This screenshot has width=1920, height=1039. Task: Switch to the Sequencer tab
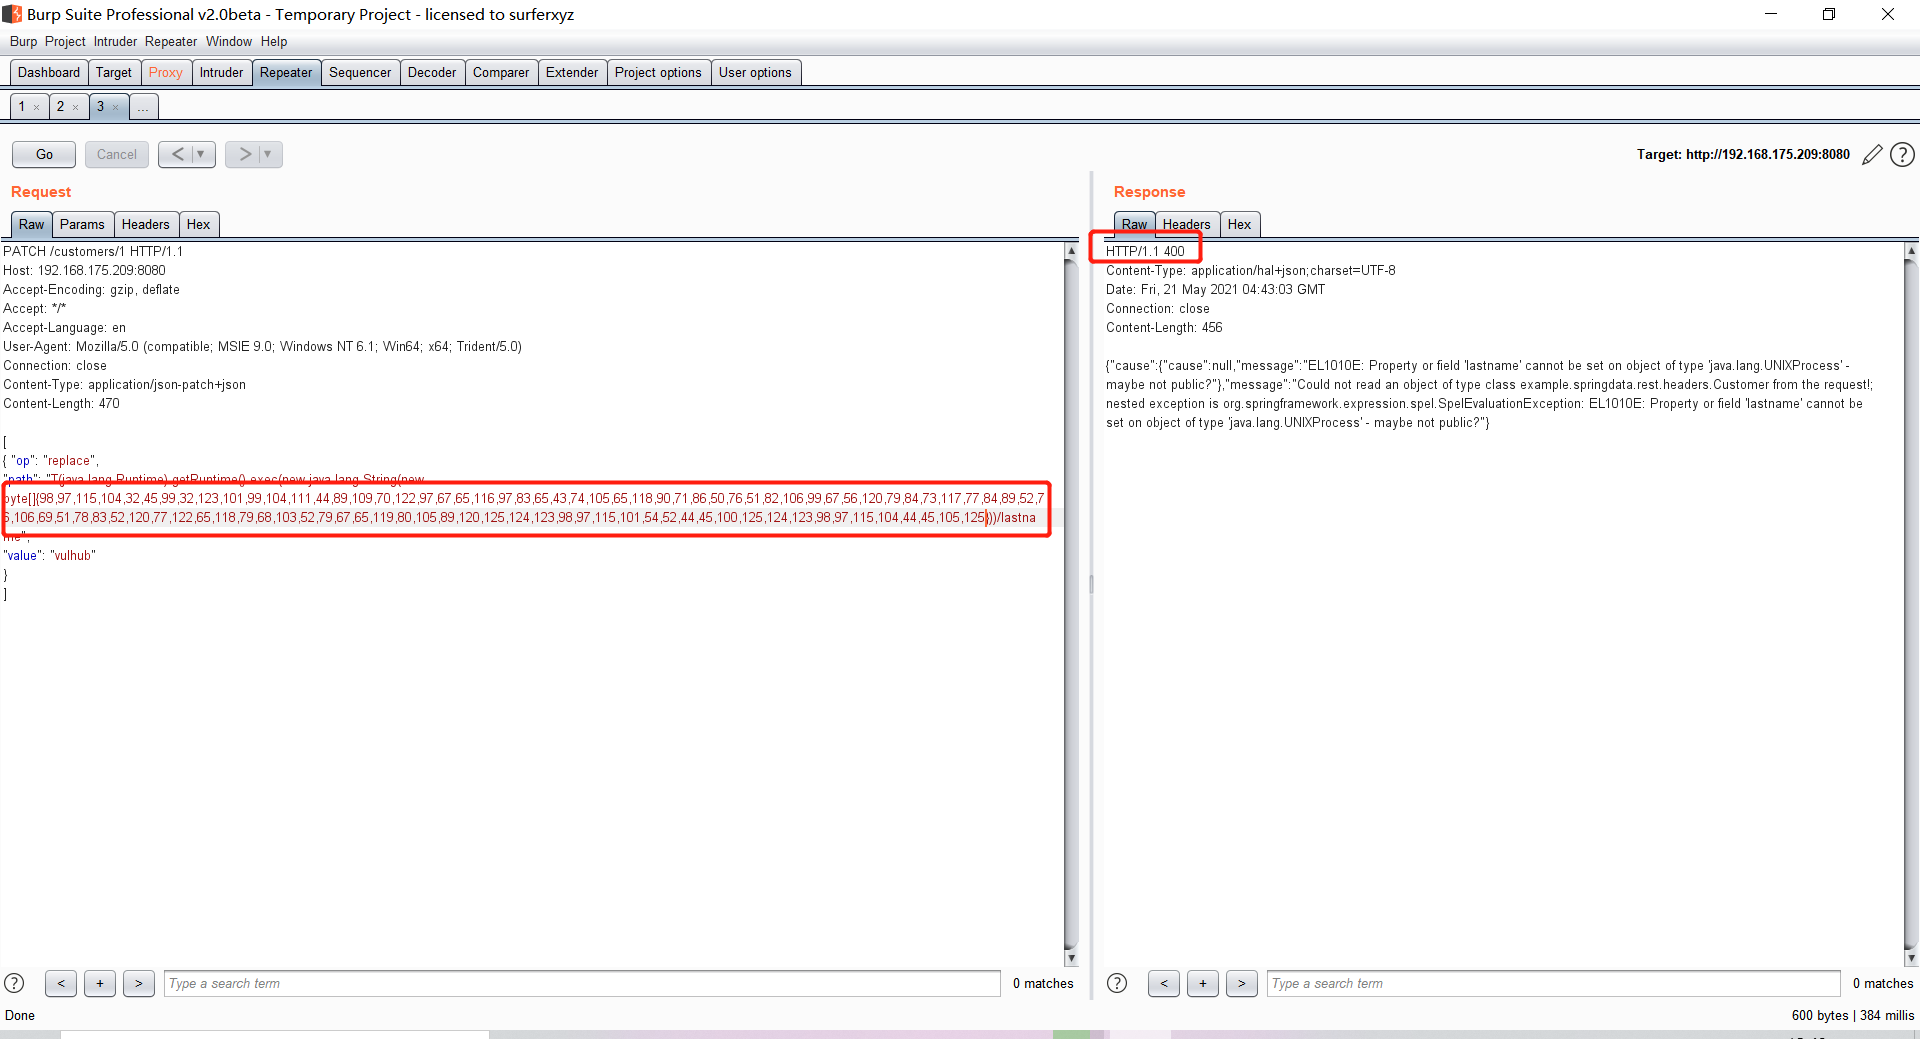pos(360,72)
